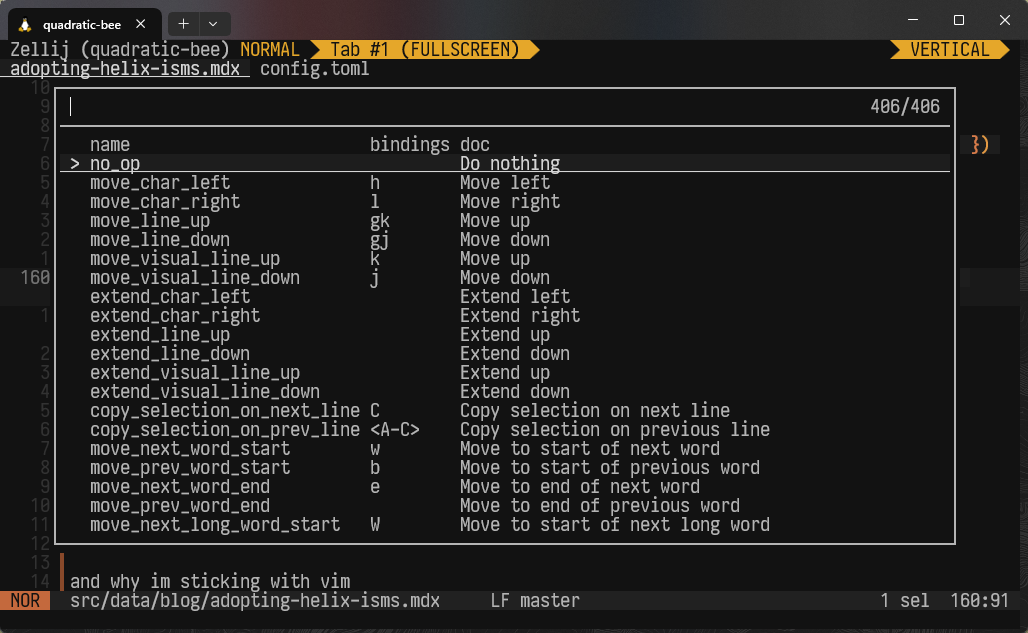The image size is (1028, 633).
Task: Select move_char_right command row
Action: (x=505, y=201)
